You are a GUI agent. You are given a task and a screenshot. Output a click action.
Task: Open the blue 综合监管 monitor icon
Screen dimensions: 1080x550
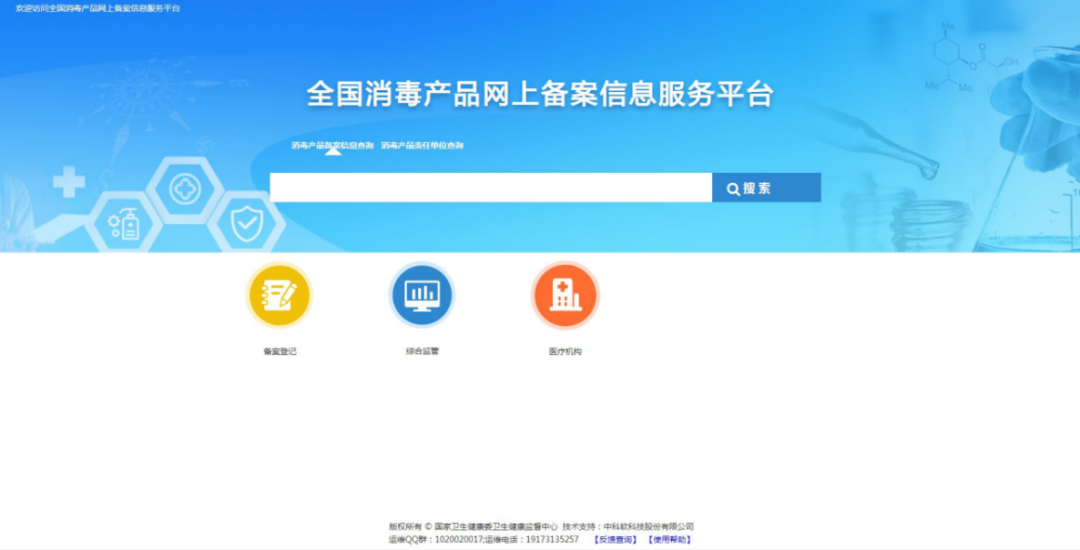click(421, 295)
